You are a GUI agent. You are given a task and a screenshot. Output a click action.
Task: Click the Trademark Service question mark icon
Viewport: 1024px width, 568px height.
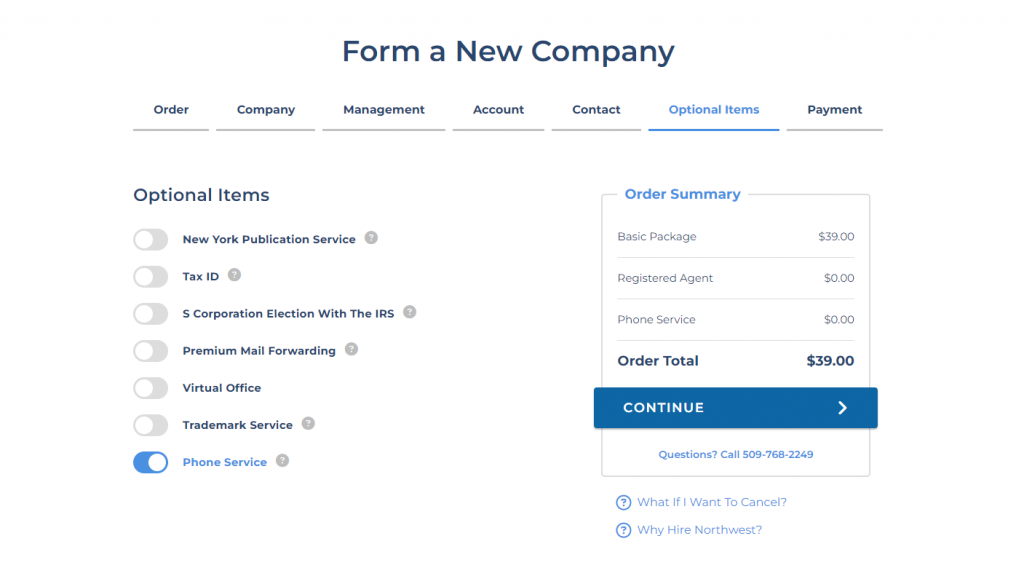click(x=308, y=424)
